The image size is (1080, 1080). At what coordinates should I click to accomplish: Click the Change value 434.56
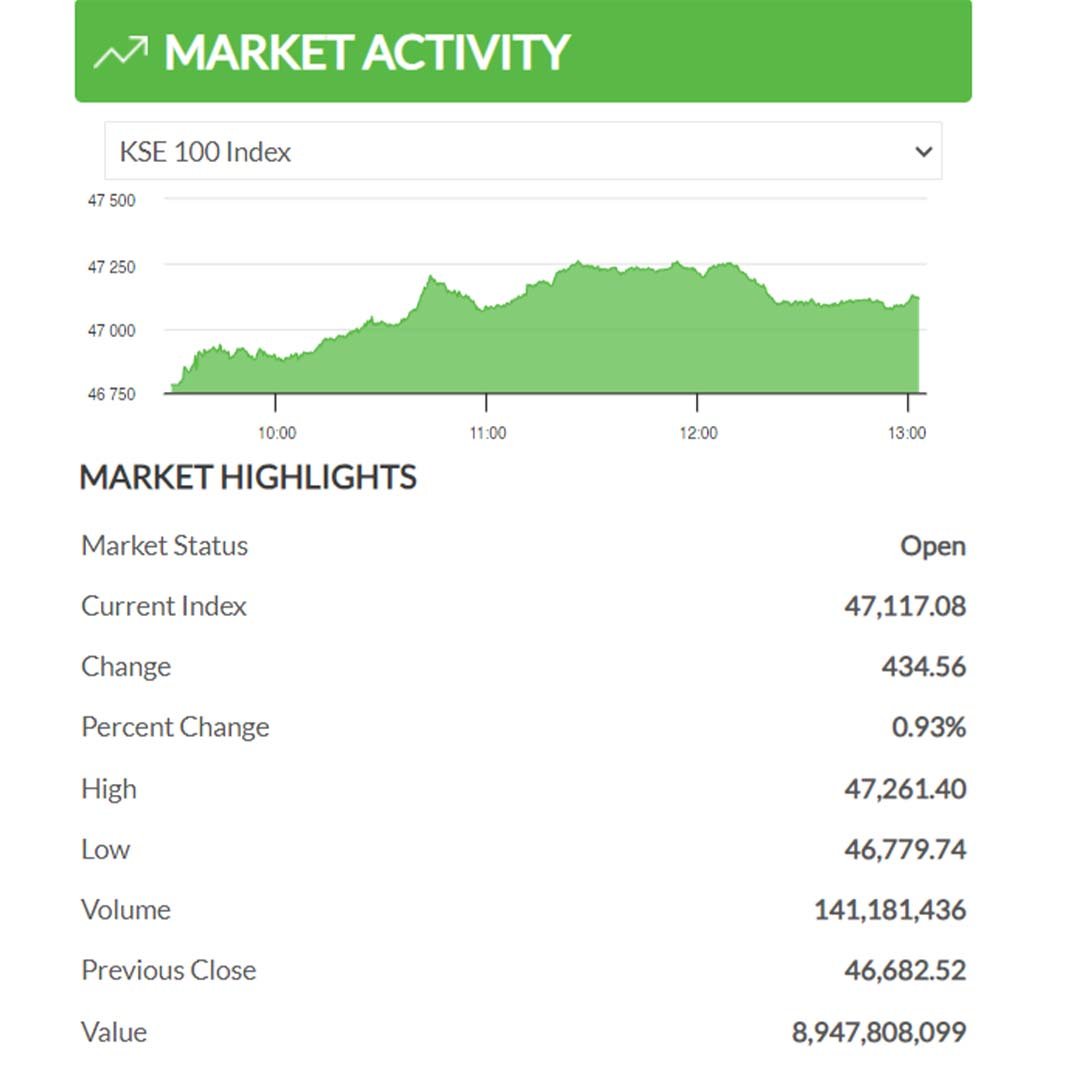923,667
